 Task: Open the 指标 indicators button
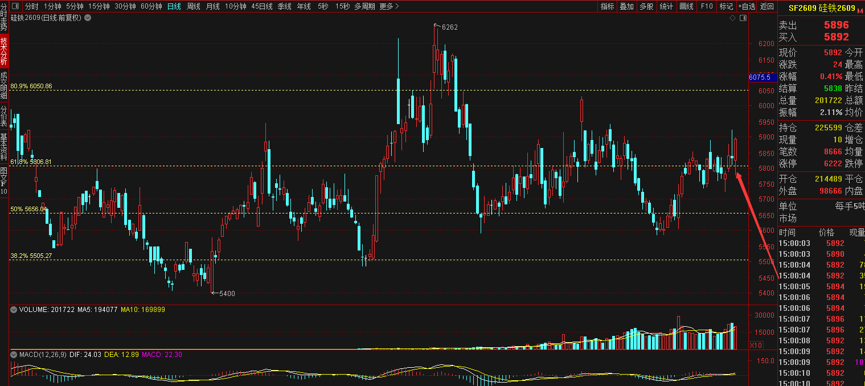607,7
